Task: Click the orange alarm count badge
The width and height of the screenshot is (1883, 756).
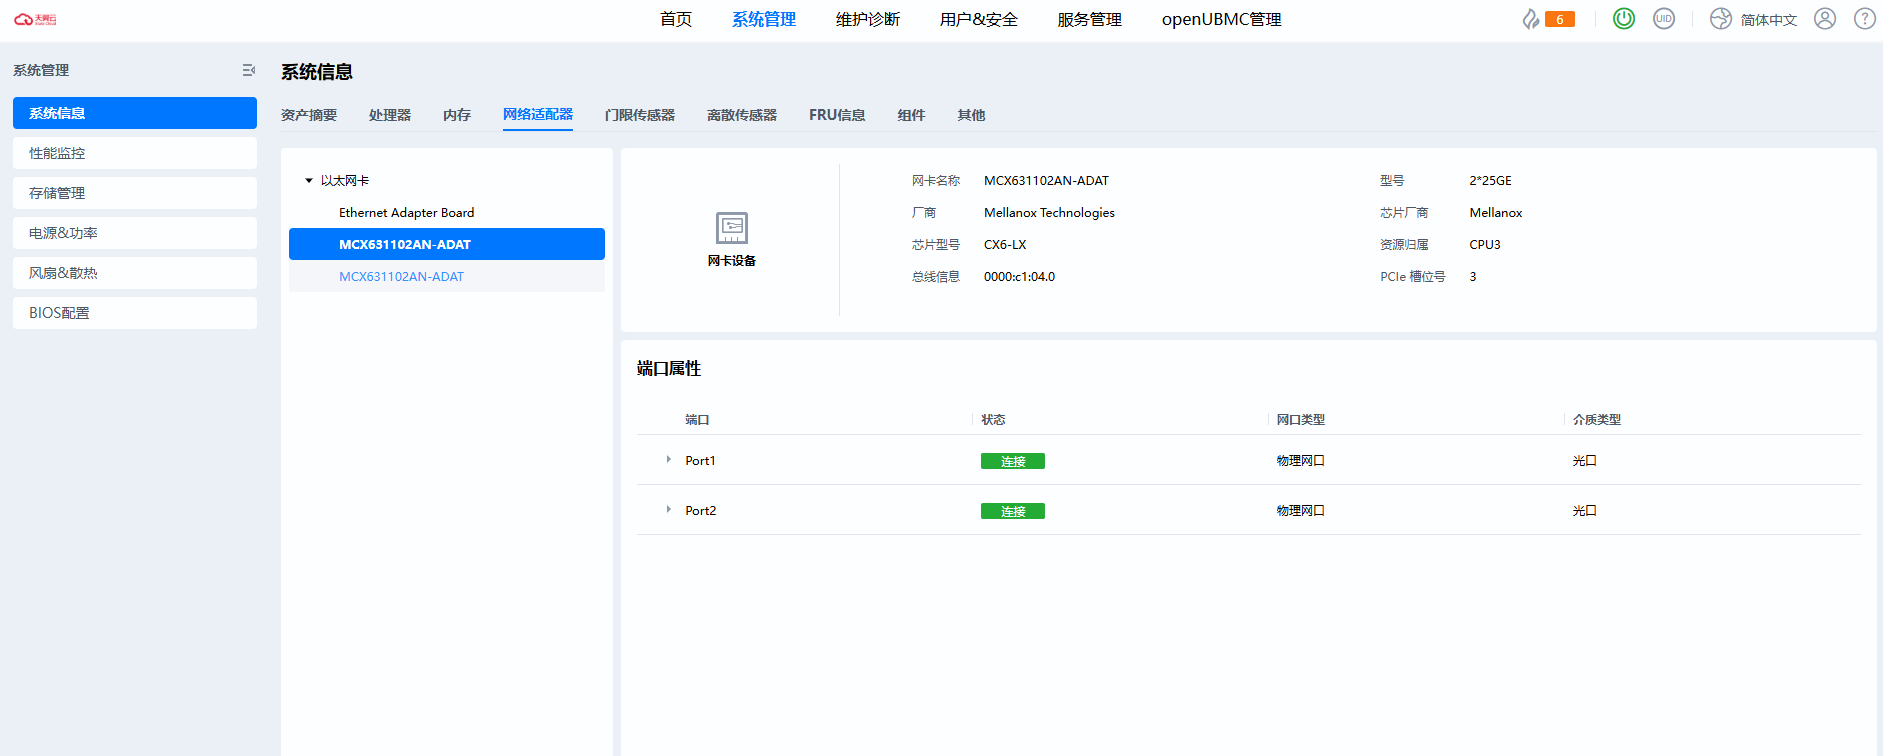Action: (1559, 19)
